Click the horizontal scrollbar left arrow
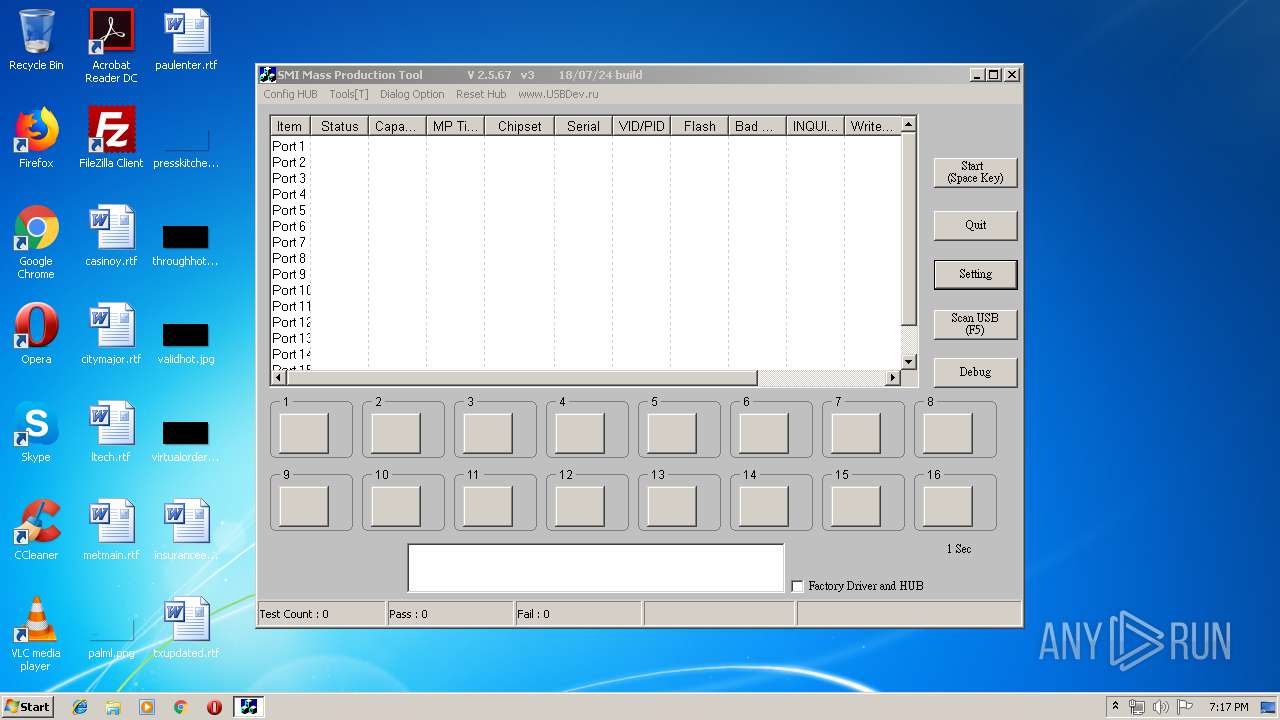 (x=279, y=378)
